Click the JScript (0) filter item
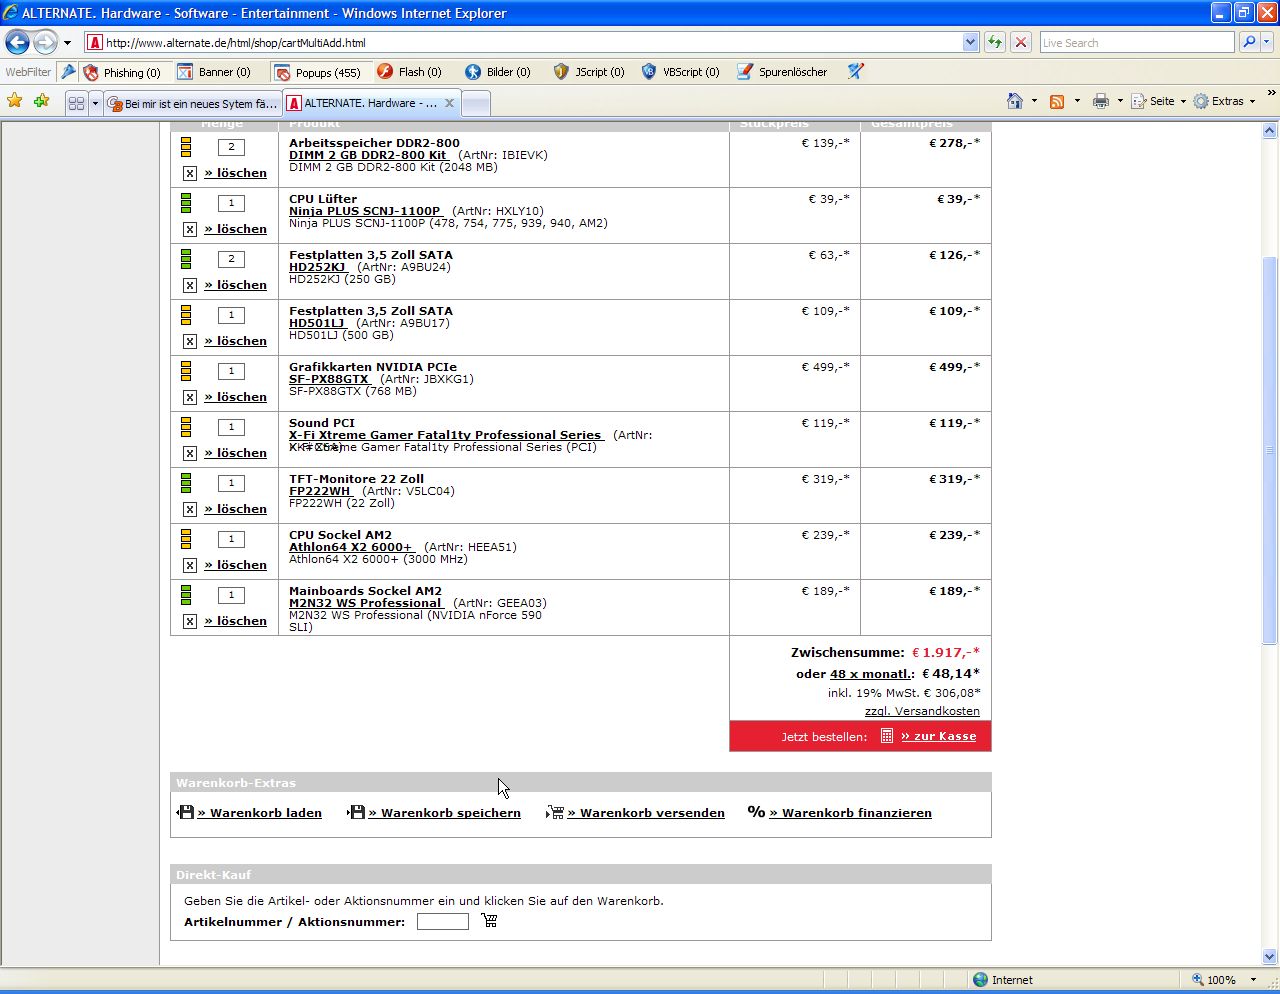This screenshot has height=994, width=1280. tap(589, 72)
